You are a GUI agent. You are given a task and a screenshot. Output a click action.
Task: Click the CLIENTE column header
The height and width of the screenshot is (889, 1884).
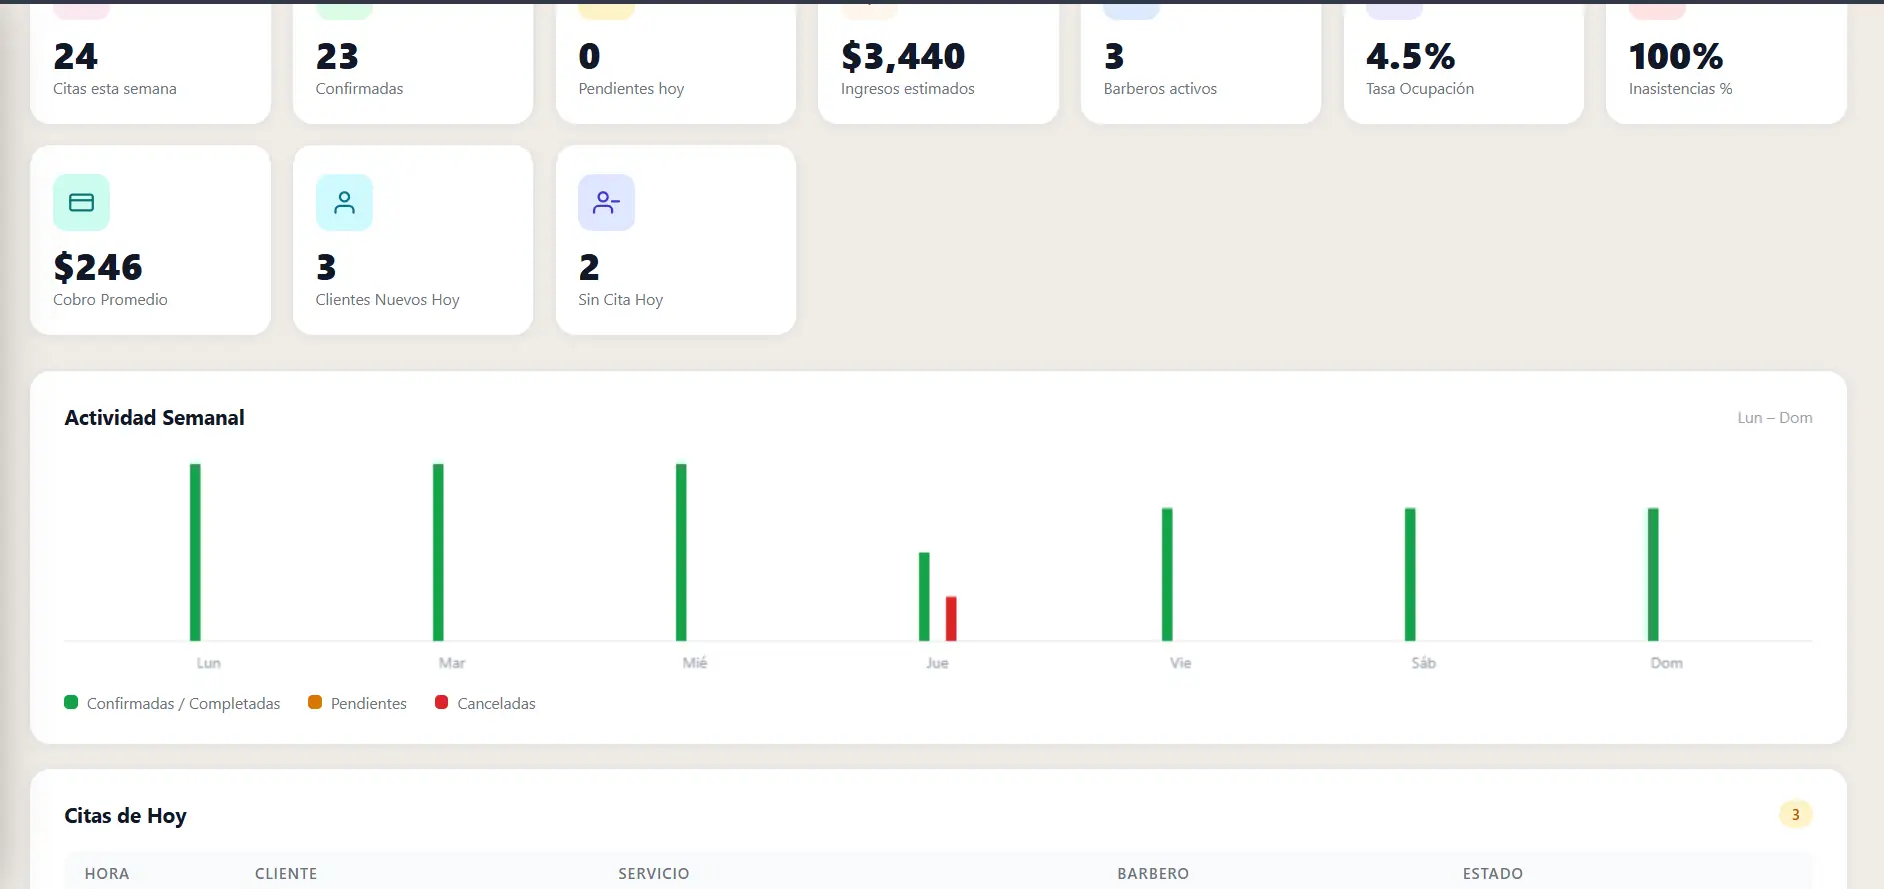286,874
